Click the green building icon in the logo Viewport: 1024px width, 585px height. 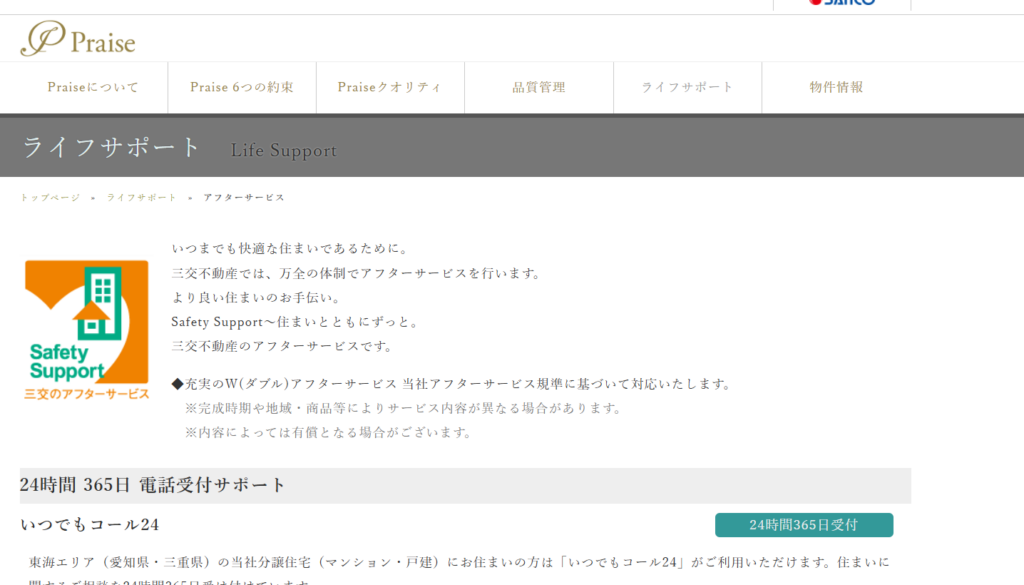coord(100,299)
